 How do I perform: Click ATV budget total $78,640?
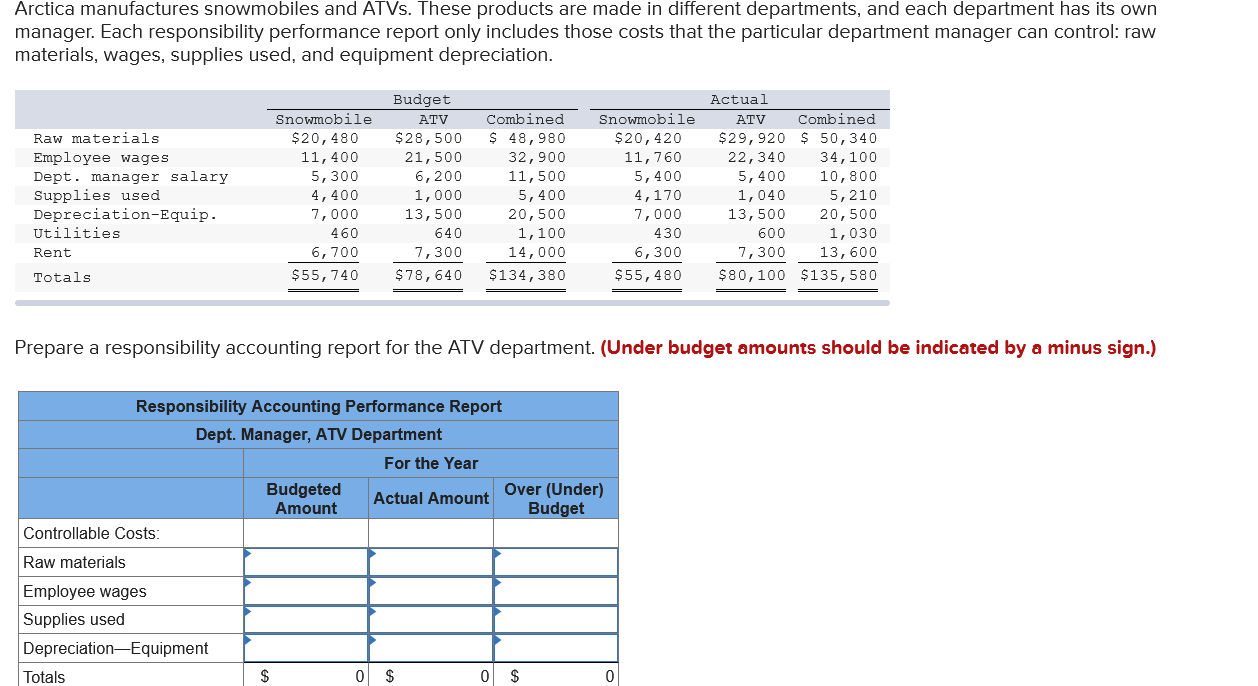(429, 275)
